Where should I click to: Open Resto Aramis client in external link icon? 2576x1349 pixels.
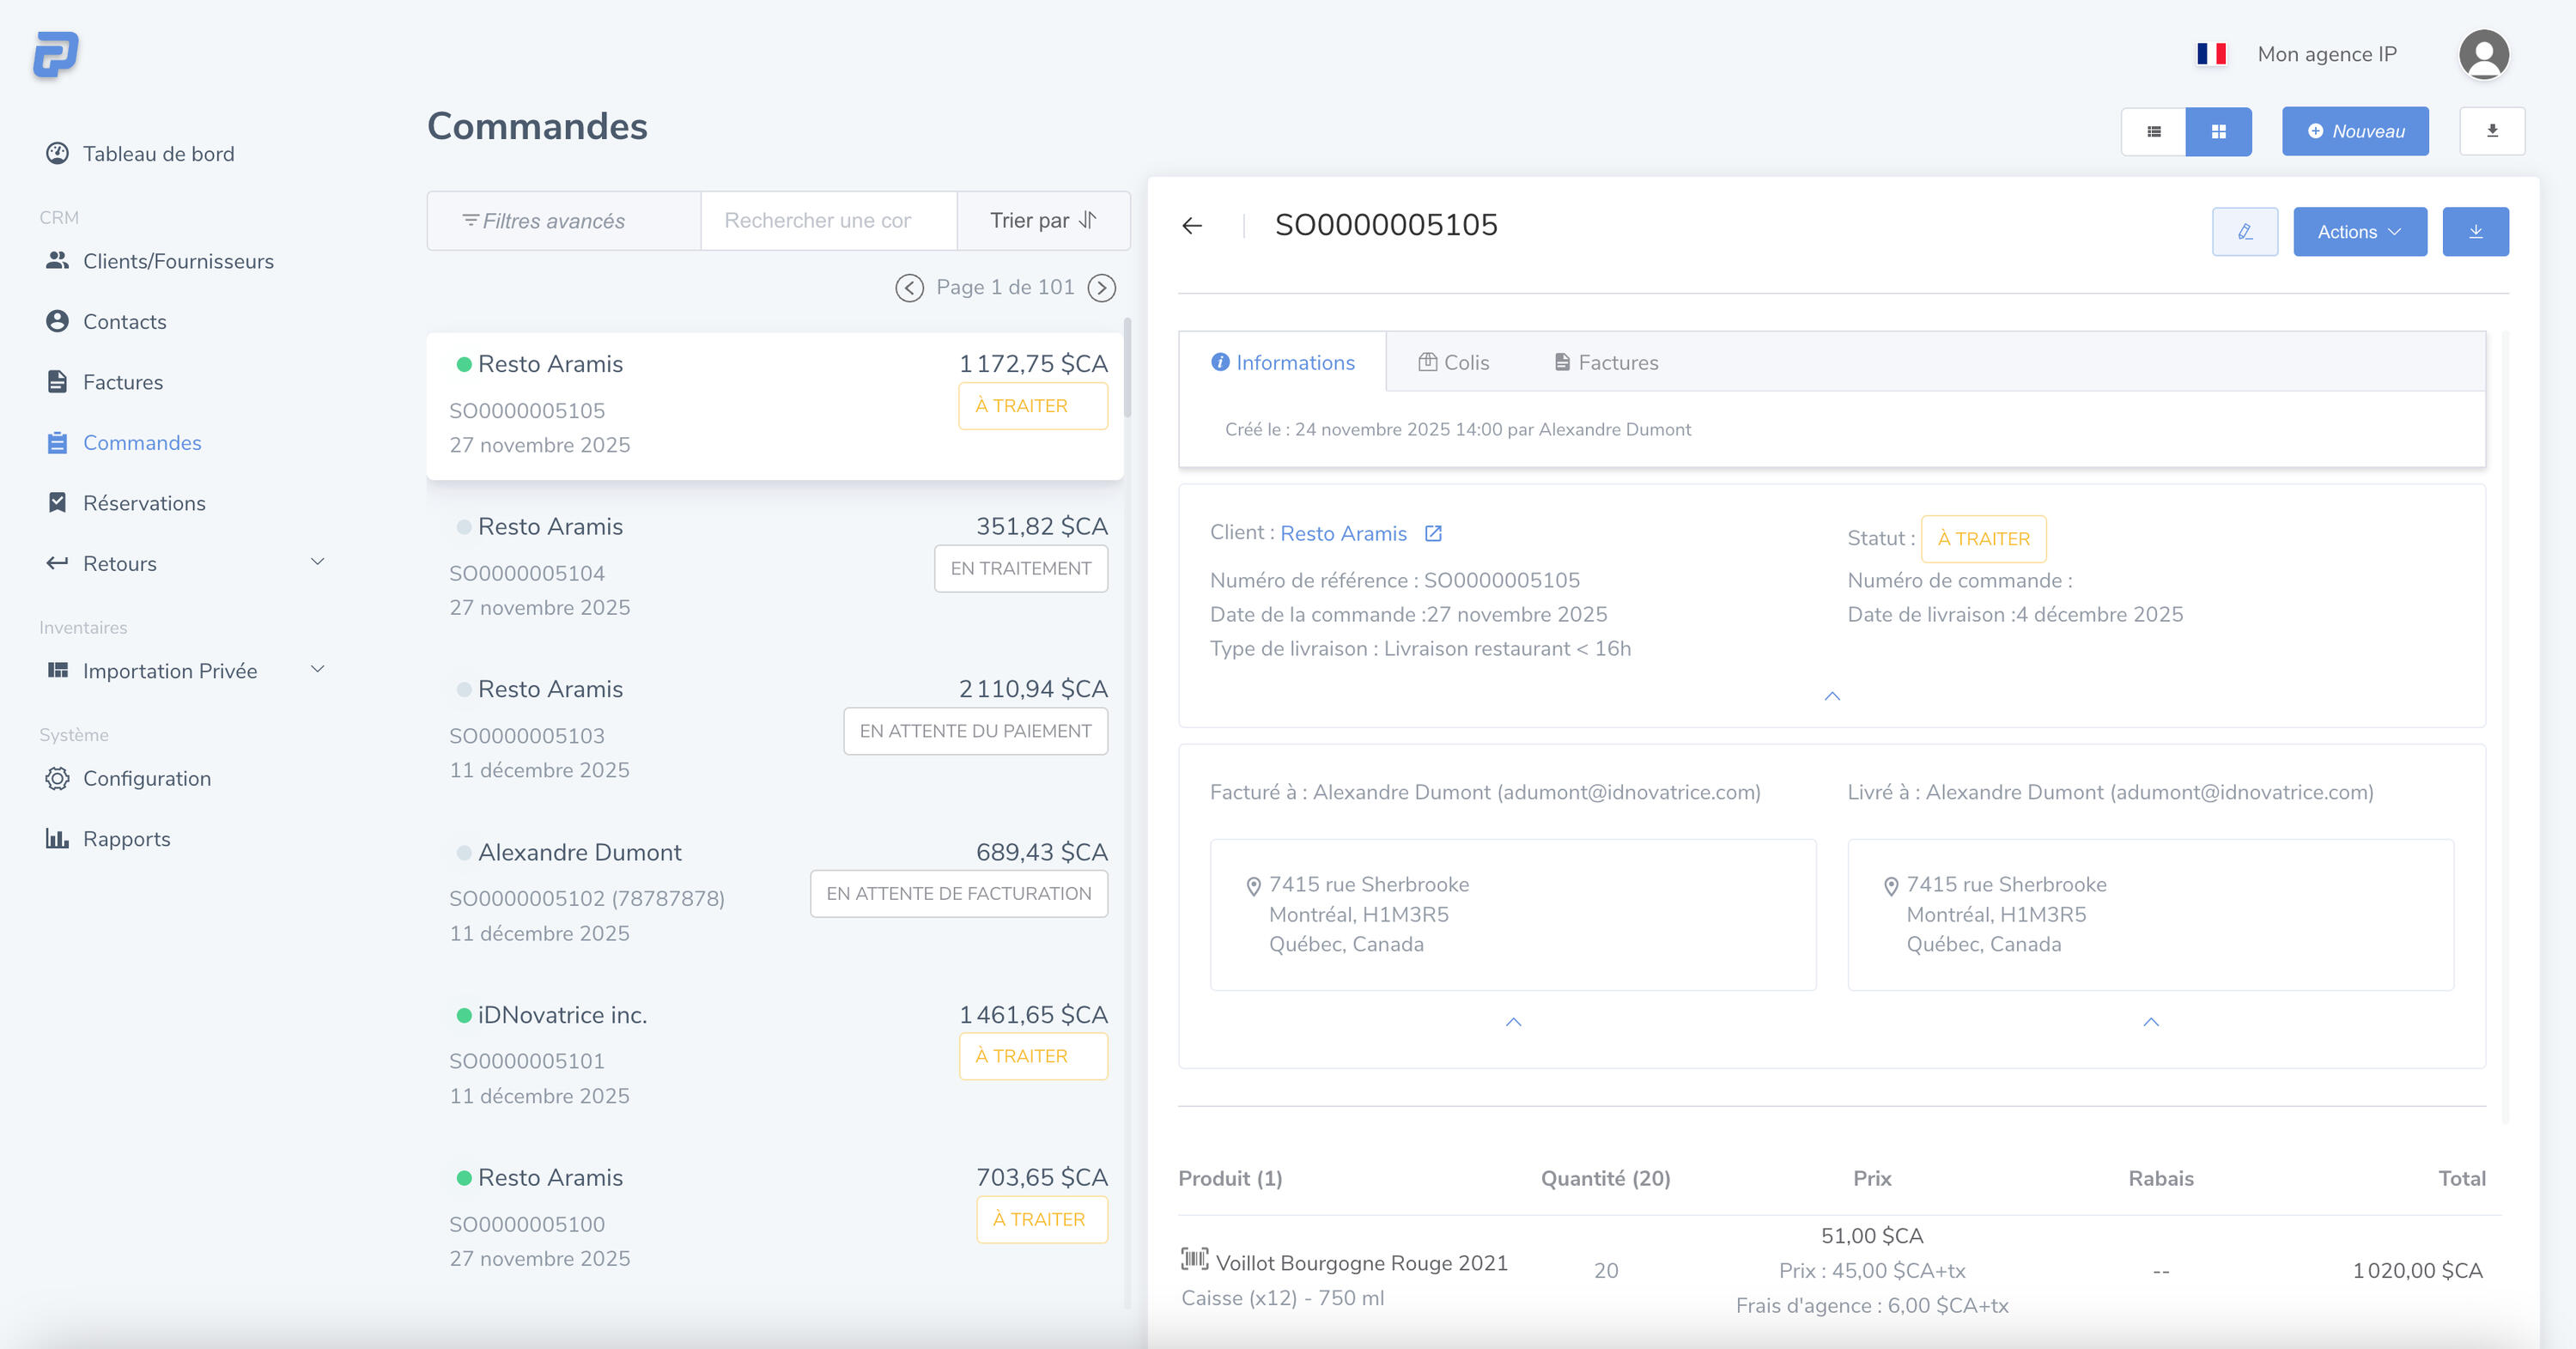[1433, 534]
